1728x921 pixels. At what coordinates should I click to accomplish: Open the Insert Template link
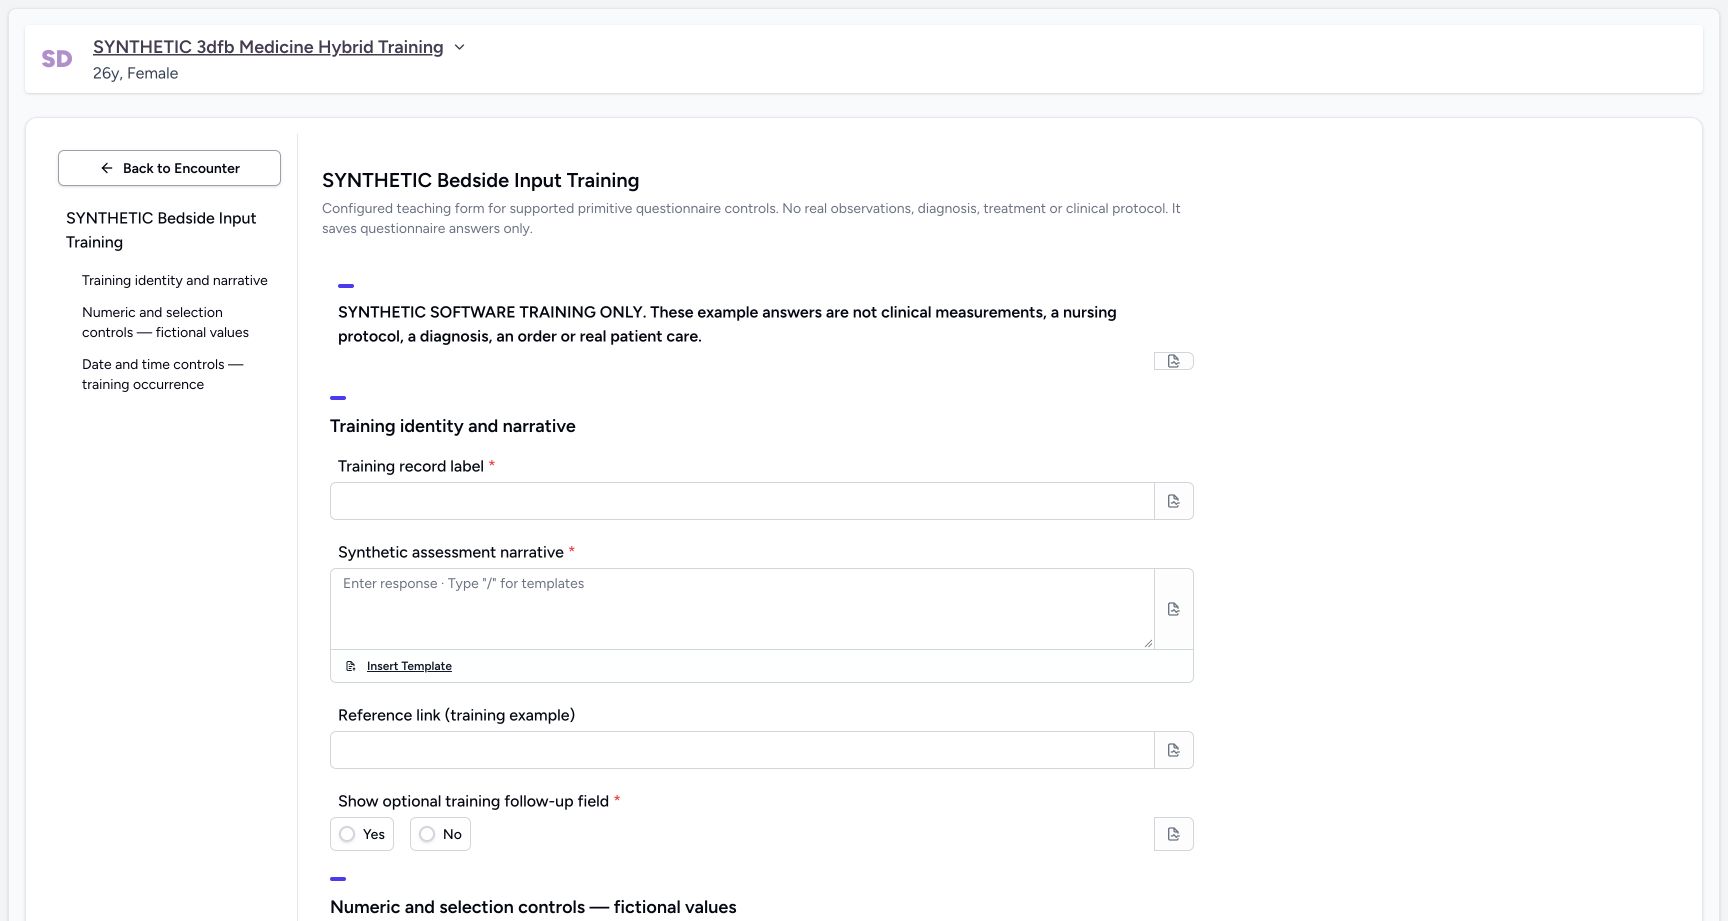pyautogui.click(x=409, y=666)
